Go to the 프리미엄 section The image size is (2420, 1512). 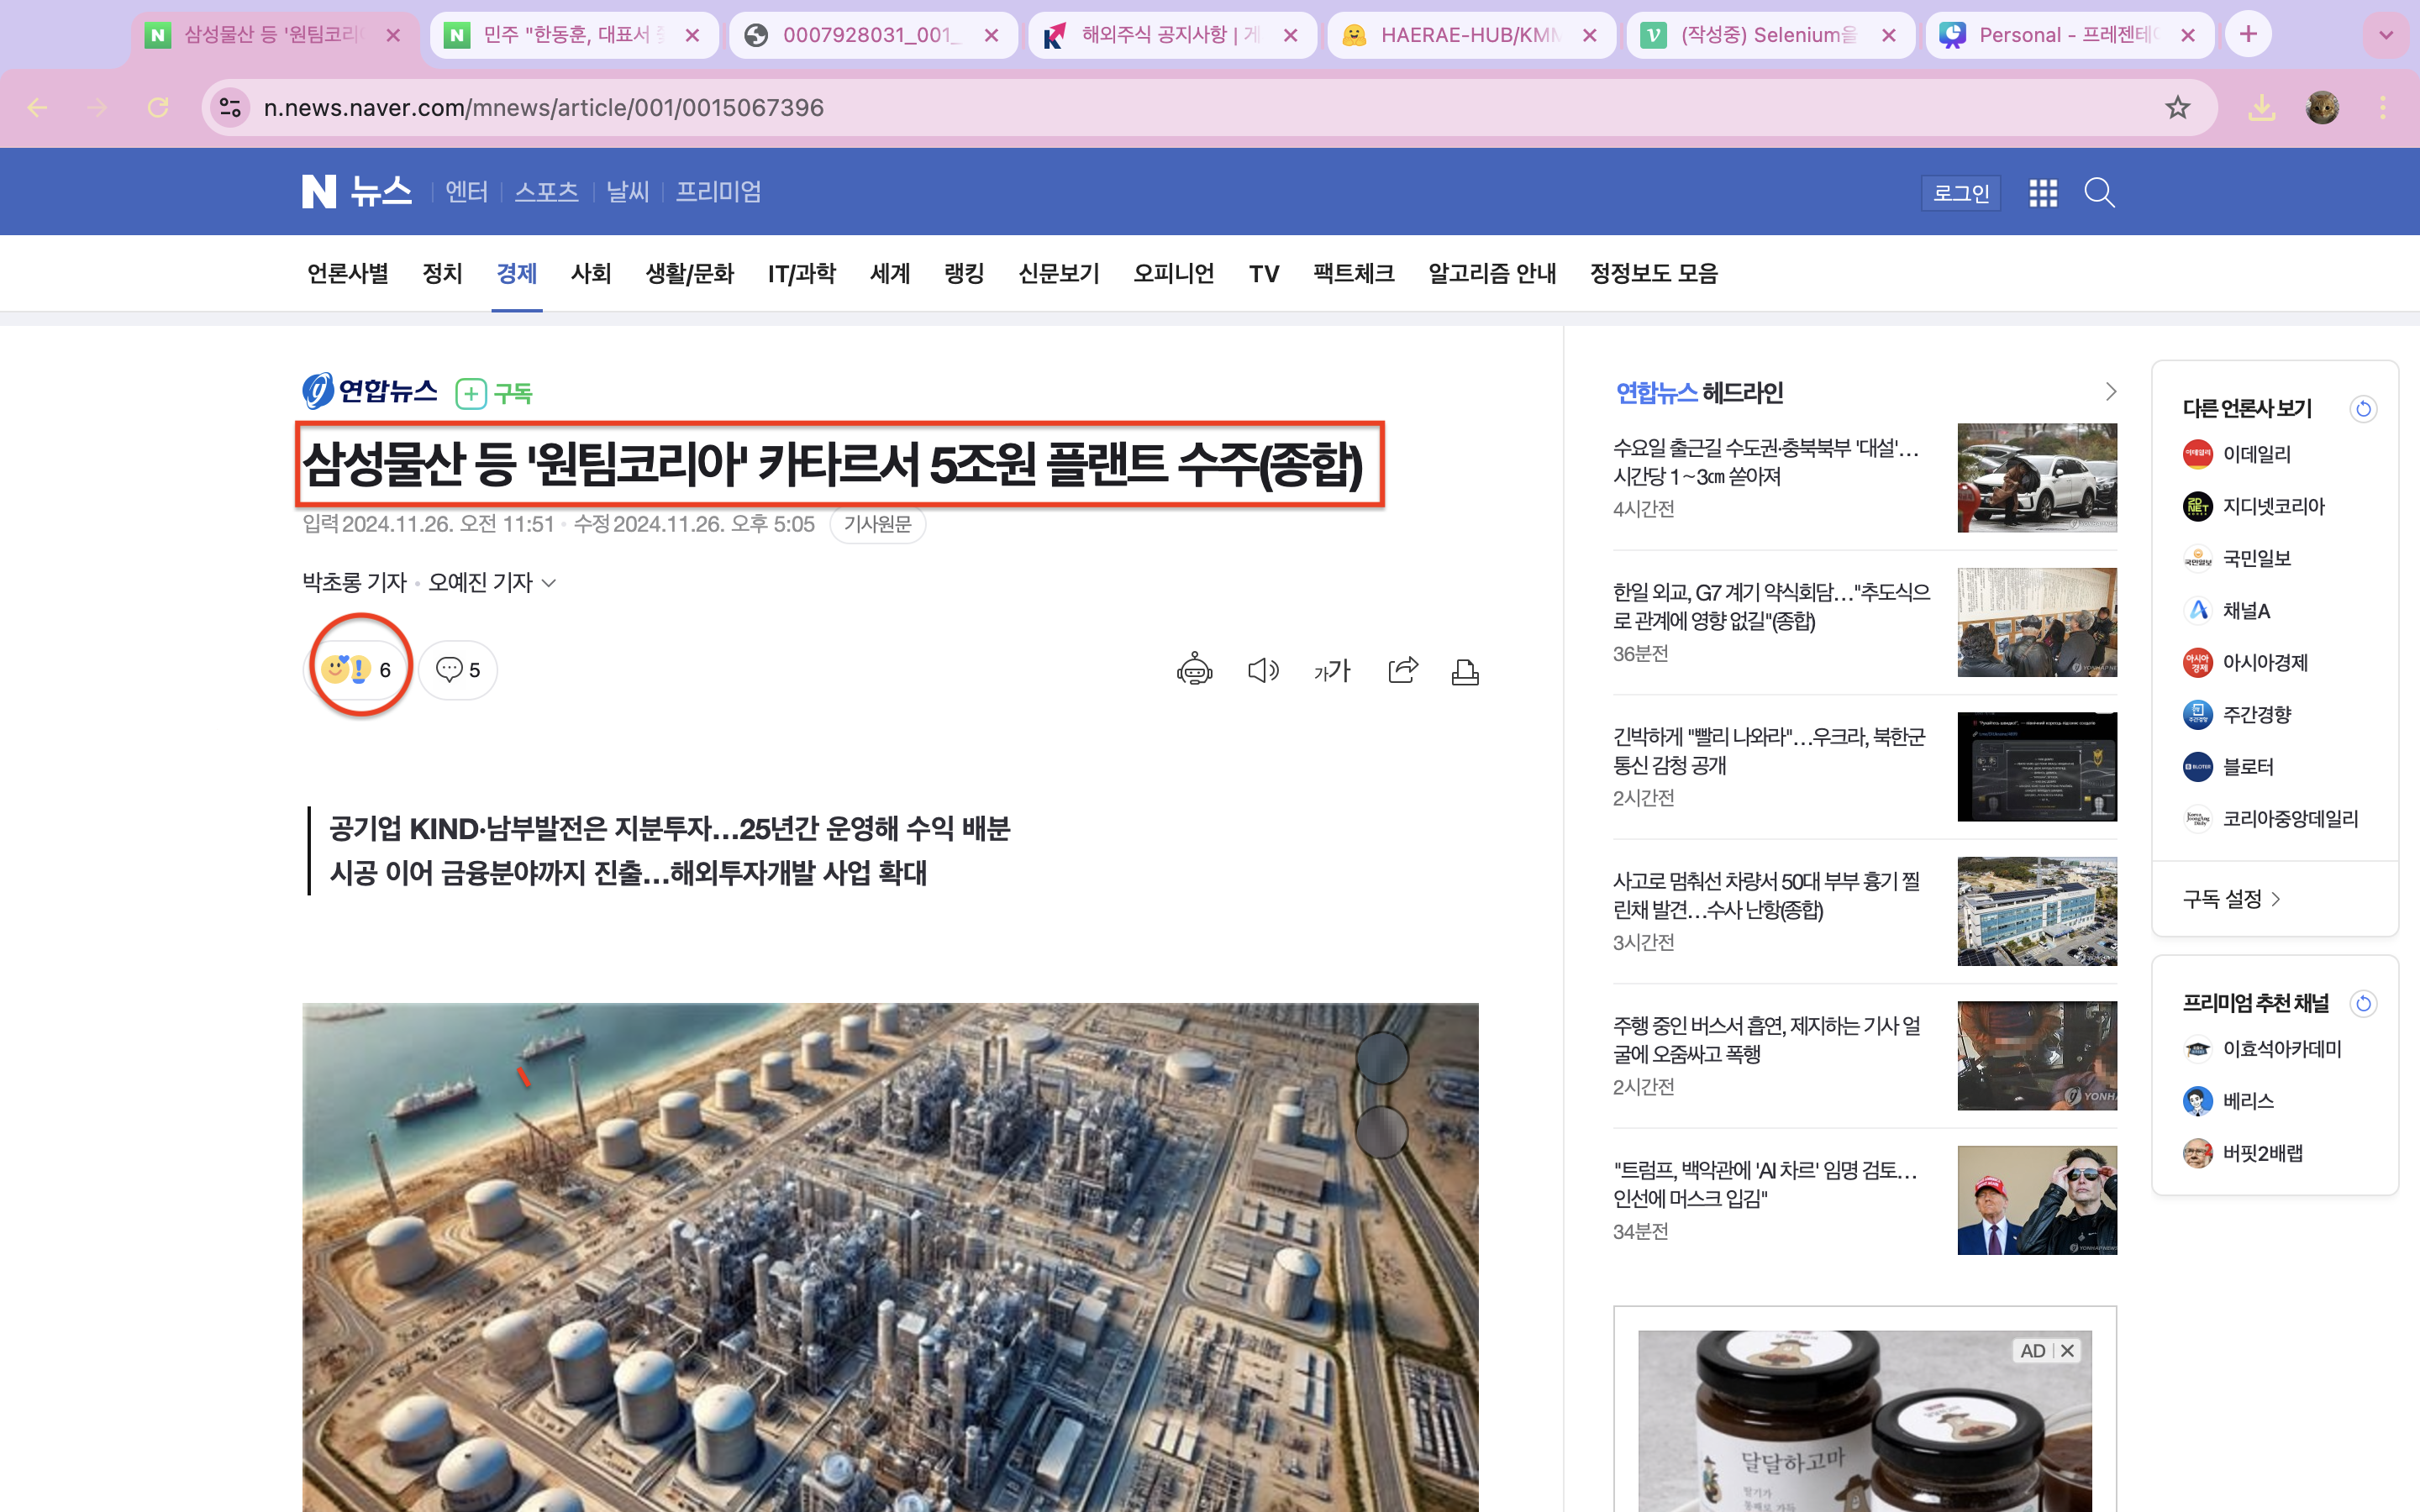(x=718, y=191)
